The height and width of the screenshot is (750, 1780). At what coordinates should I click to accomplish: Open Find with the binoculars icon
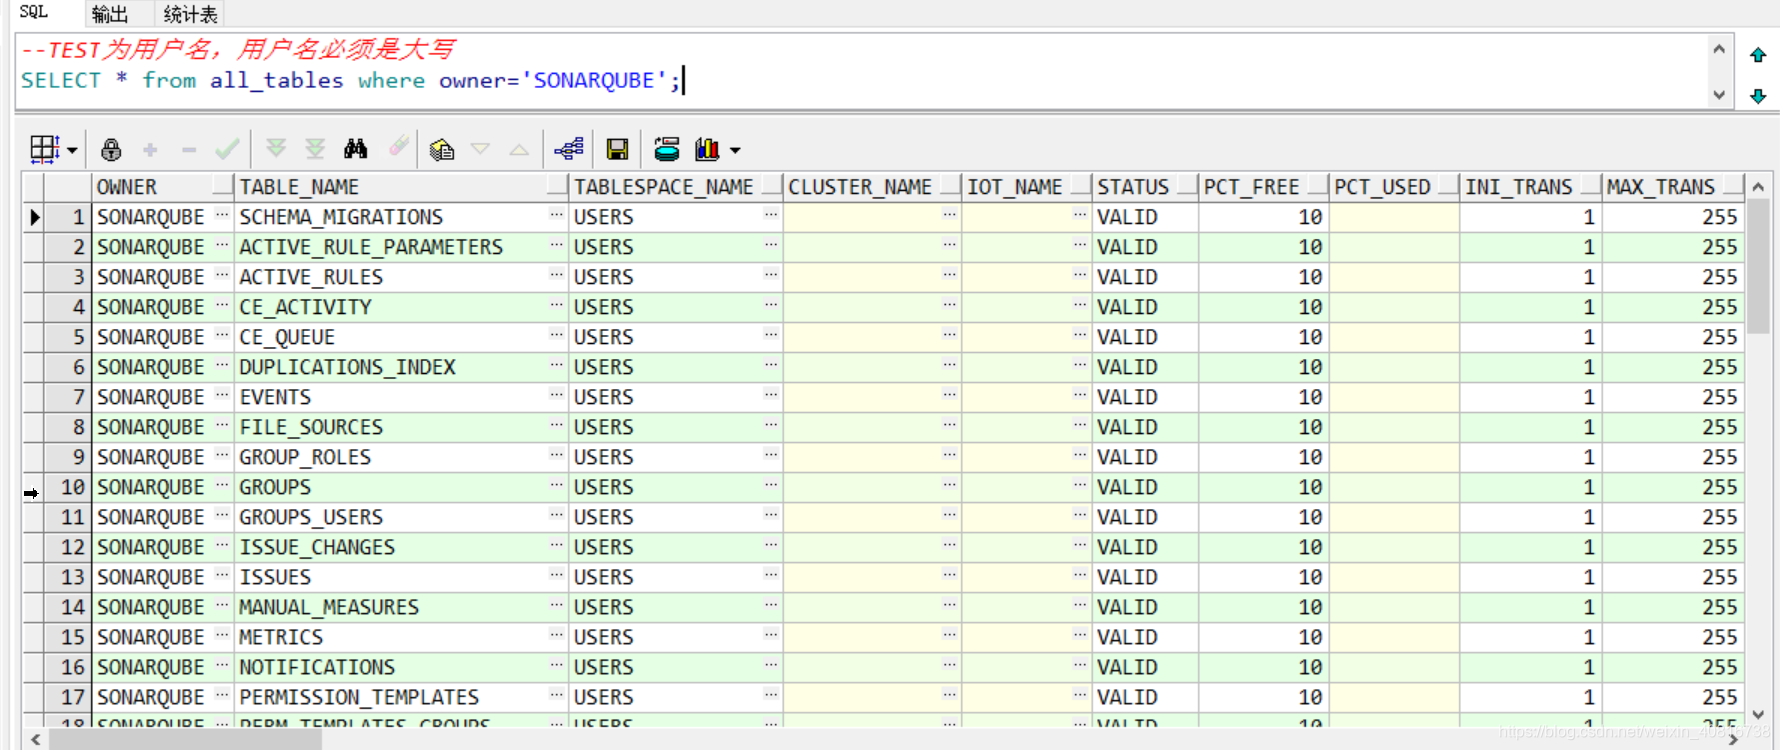(x=355, y=149)
